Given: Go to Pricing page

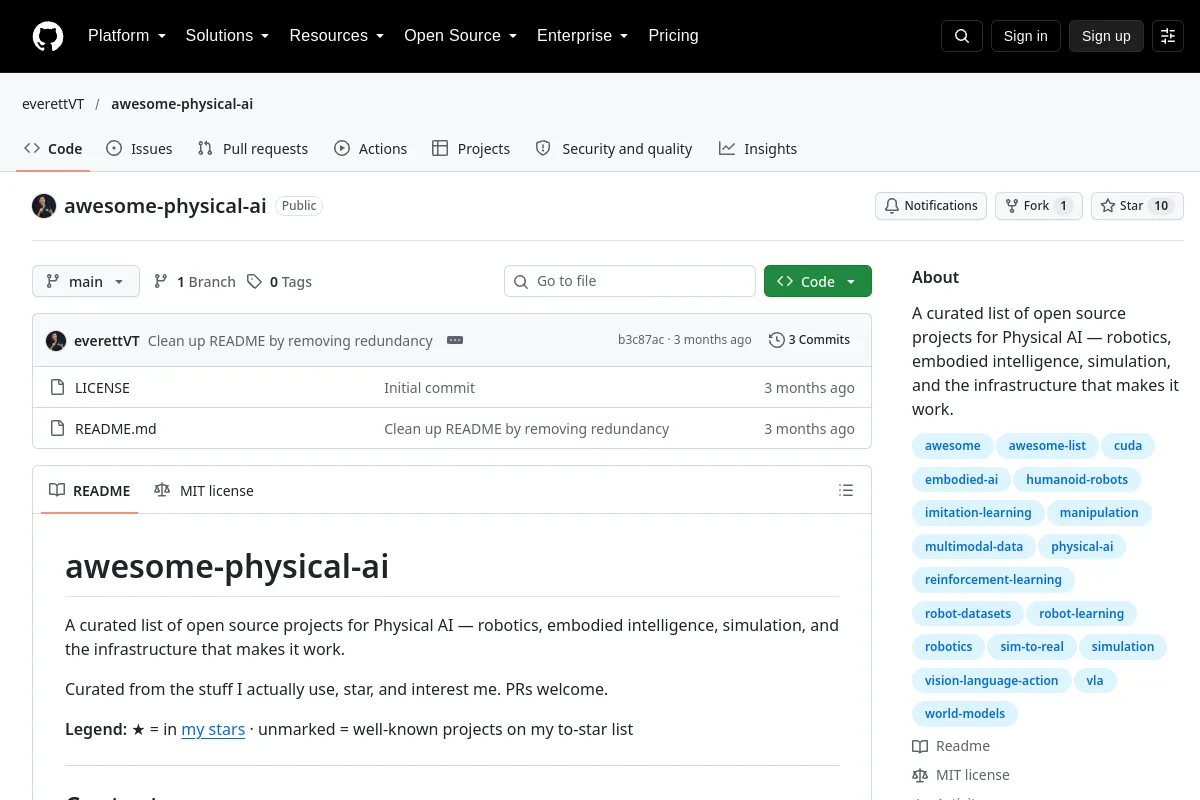Looking at the screenshot, I should [x=673, y=36].
